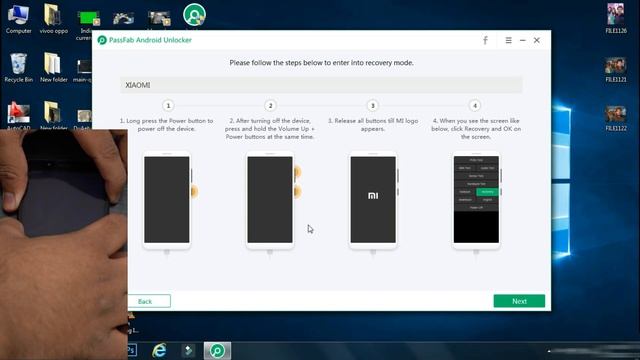Open the New folder next to Recycle Bin
Screen dimensions: 640x360
[53, 68]
